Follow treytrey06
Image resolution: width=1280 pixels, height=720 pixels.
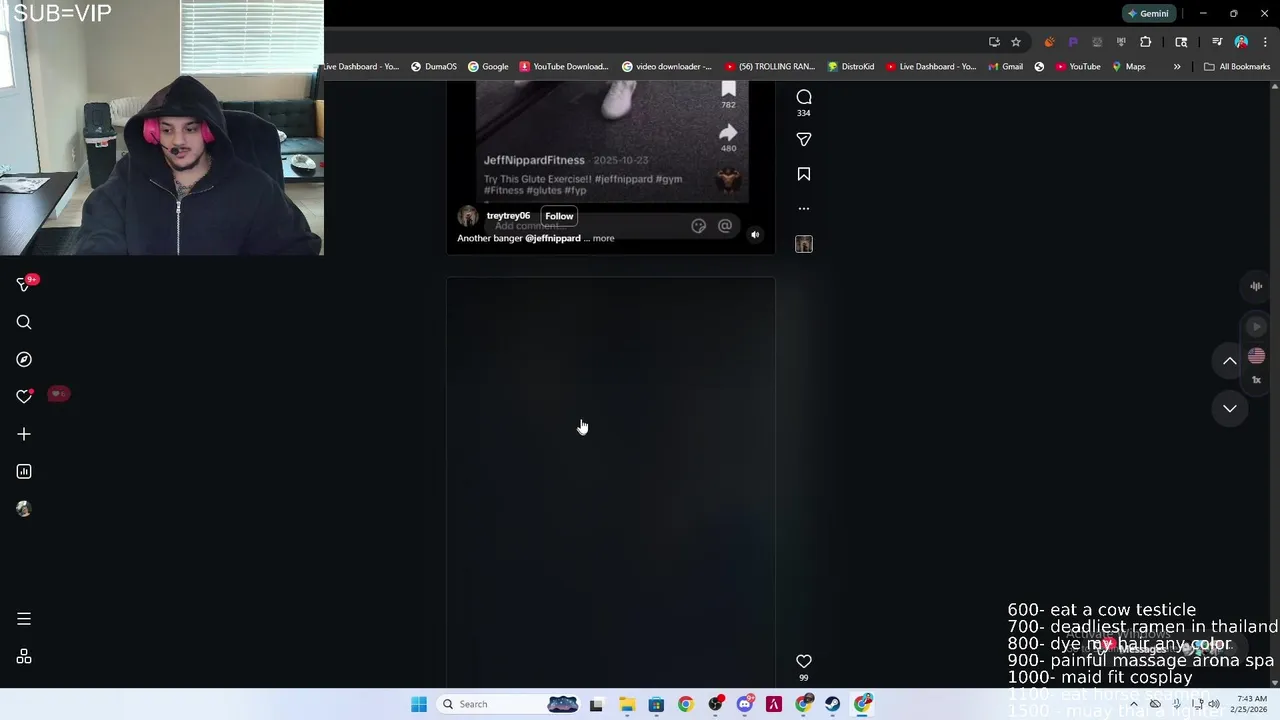[x=559, y=216]
